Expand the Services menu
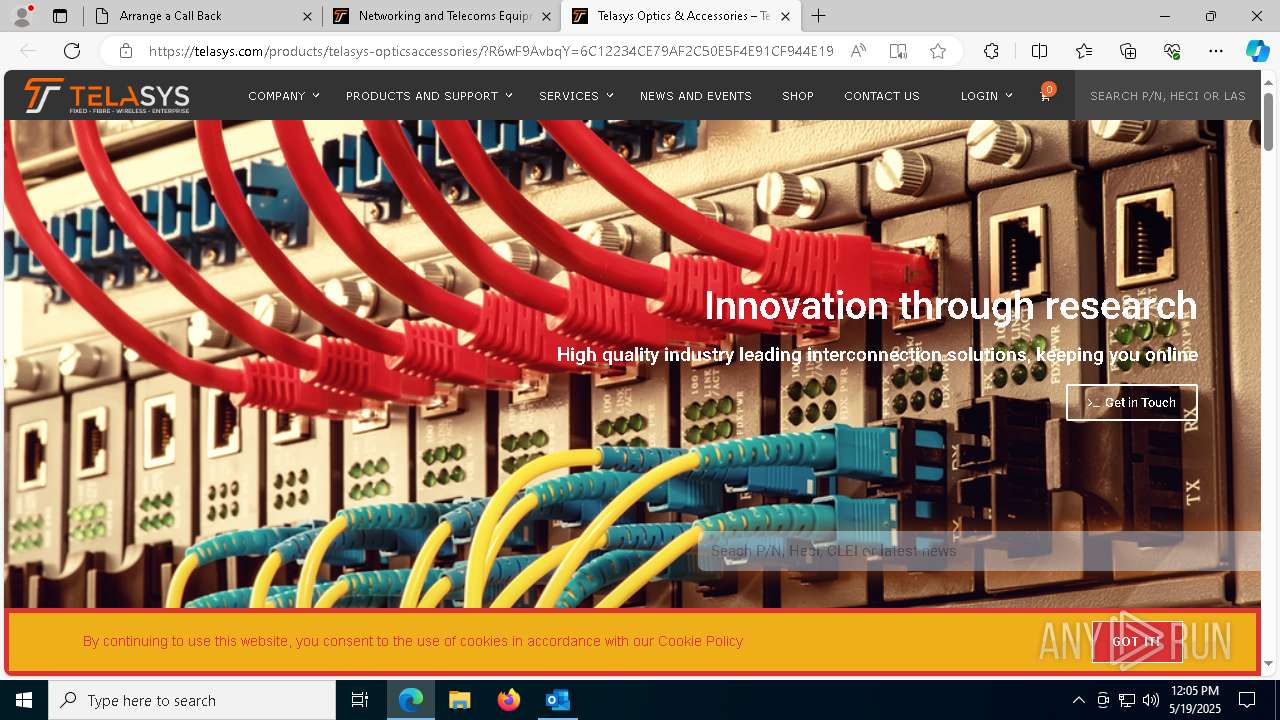1280x720 pixels. 576,96
